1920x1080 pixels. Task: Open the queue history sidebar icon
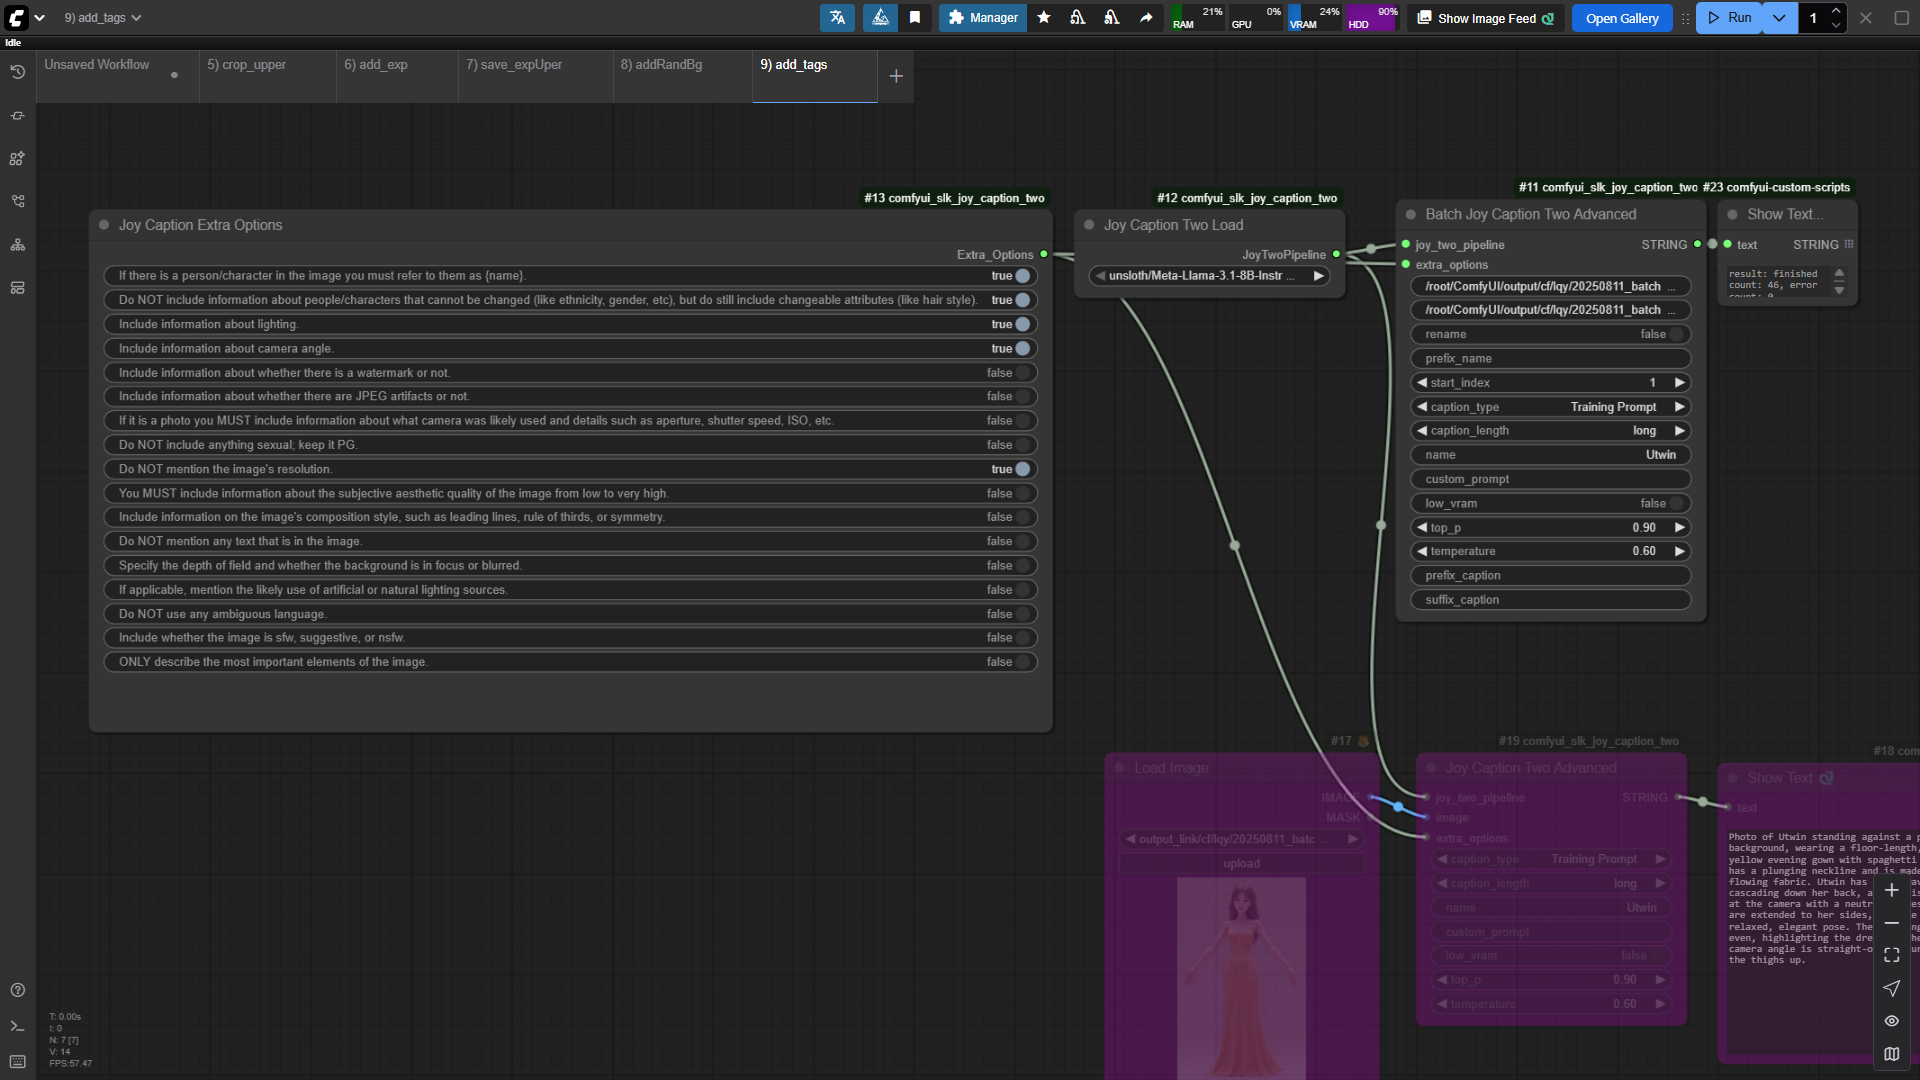click(x=17, y=72)
